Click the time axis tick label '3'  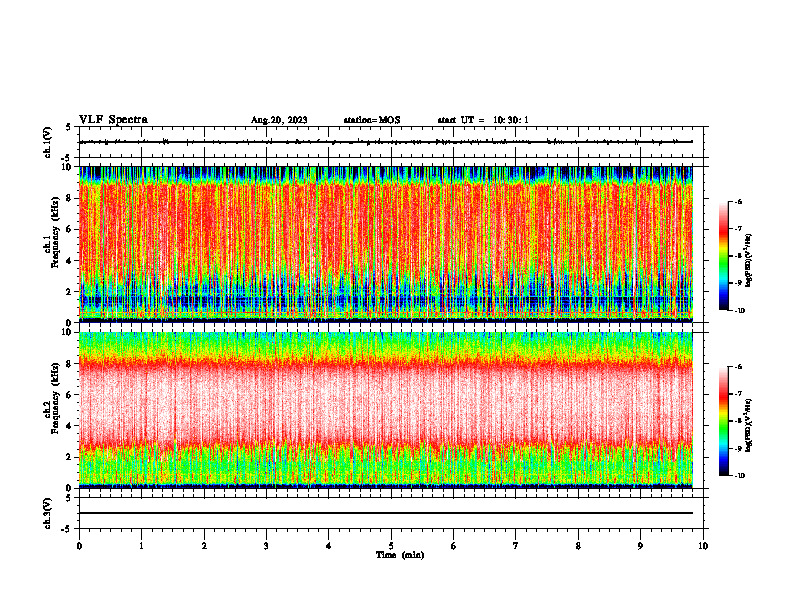click(266, 546)
